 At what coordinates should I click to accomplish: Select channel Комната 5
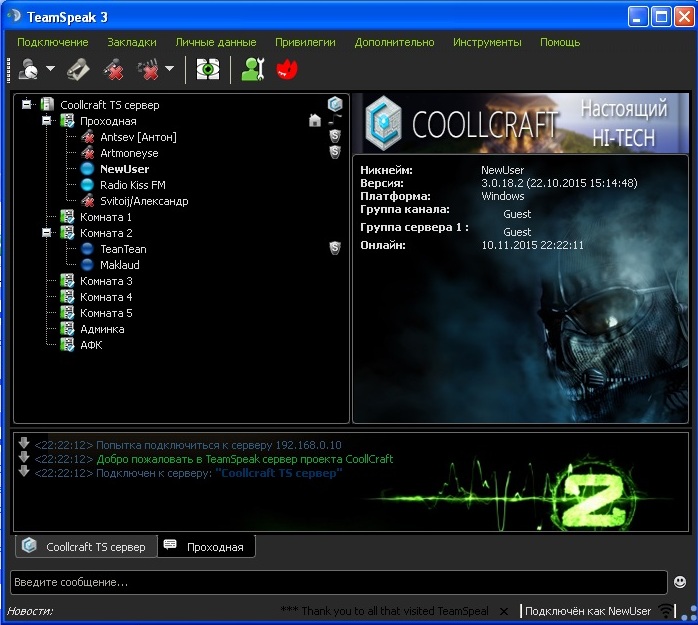tap(106, 313)
